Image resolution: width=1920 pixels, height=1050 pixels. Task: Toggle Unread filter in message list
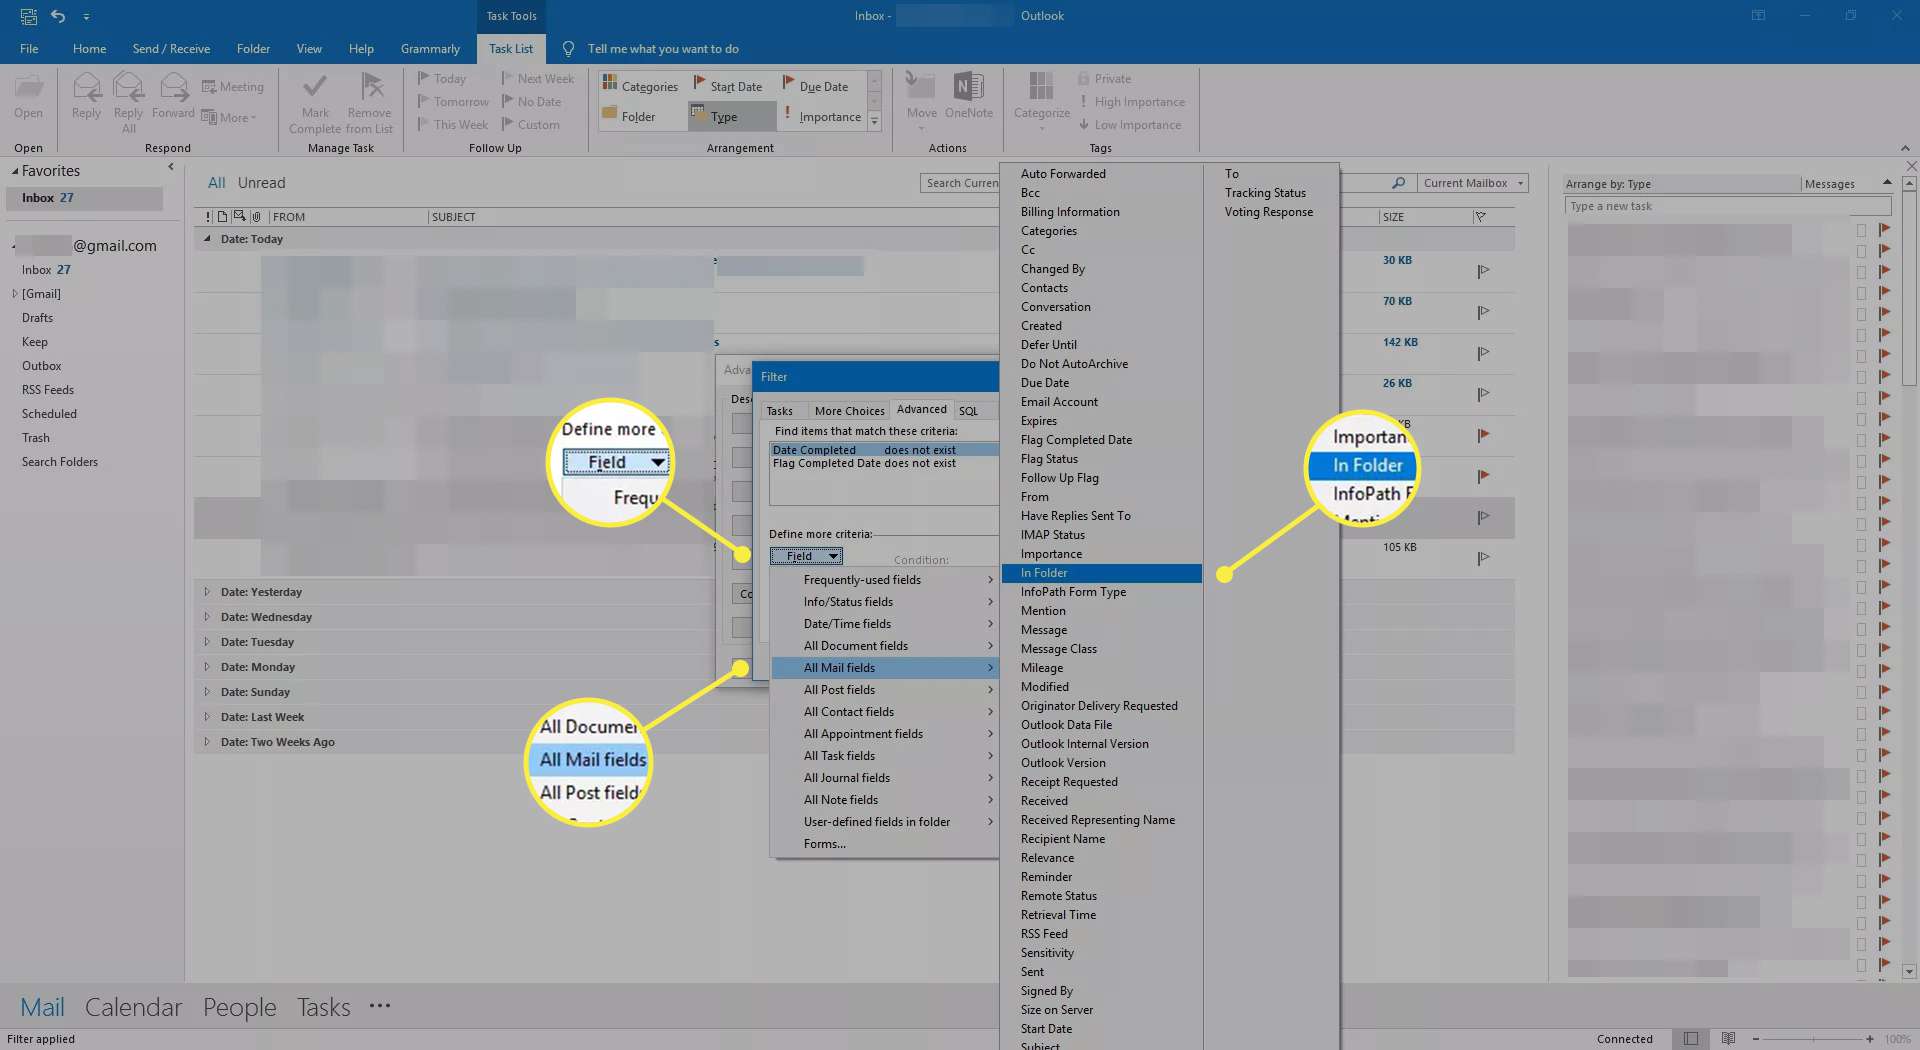tap(261, 183)
